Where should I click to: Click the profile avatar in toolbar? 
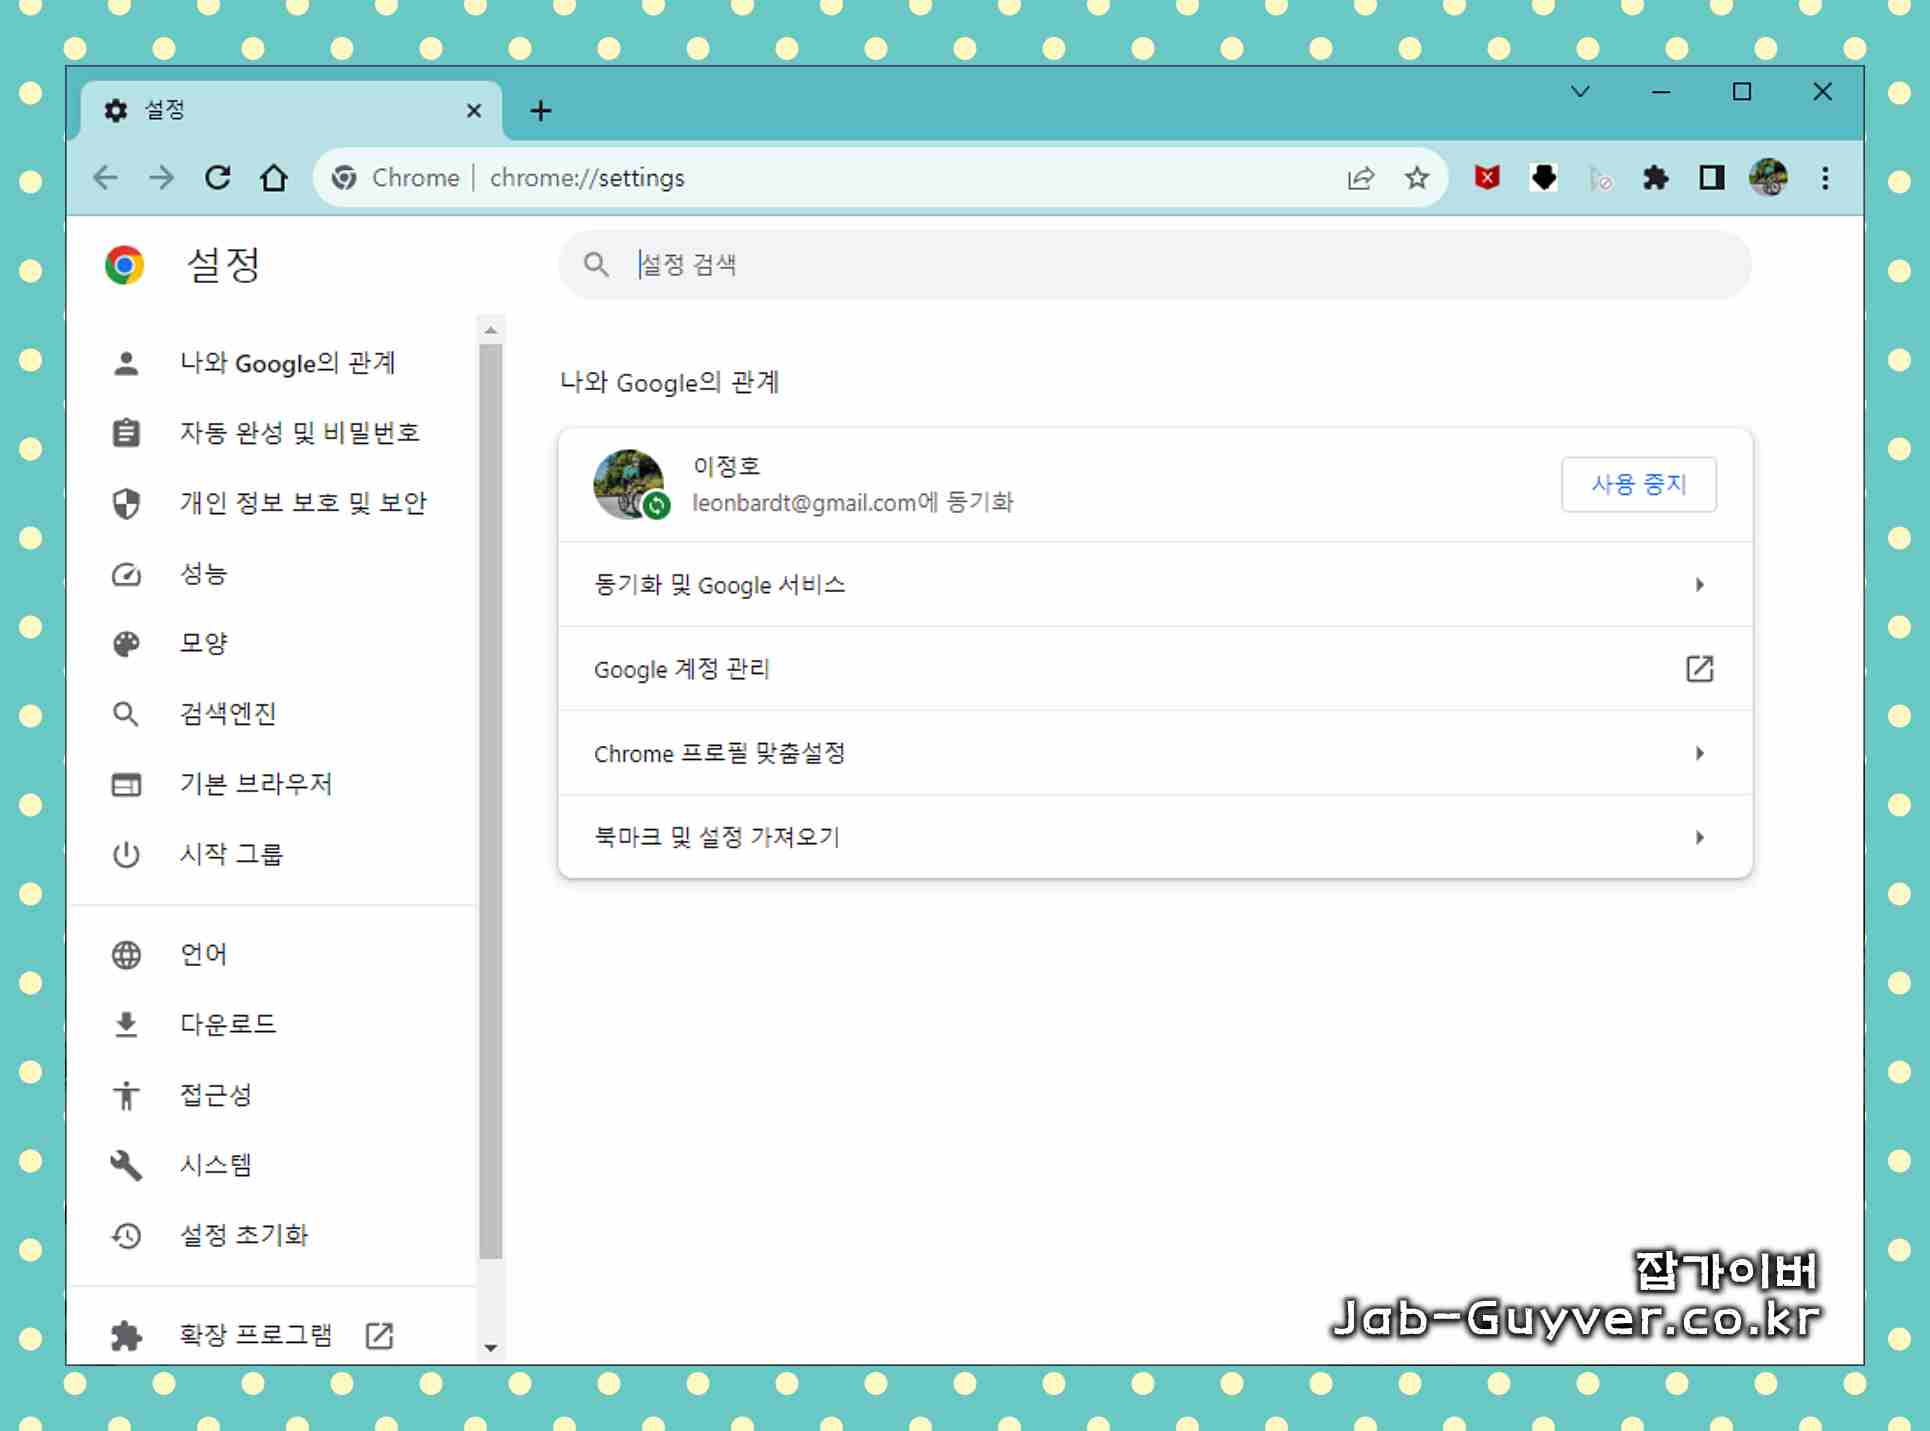point(1768,178)
